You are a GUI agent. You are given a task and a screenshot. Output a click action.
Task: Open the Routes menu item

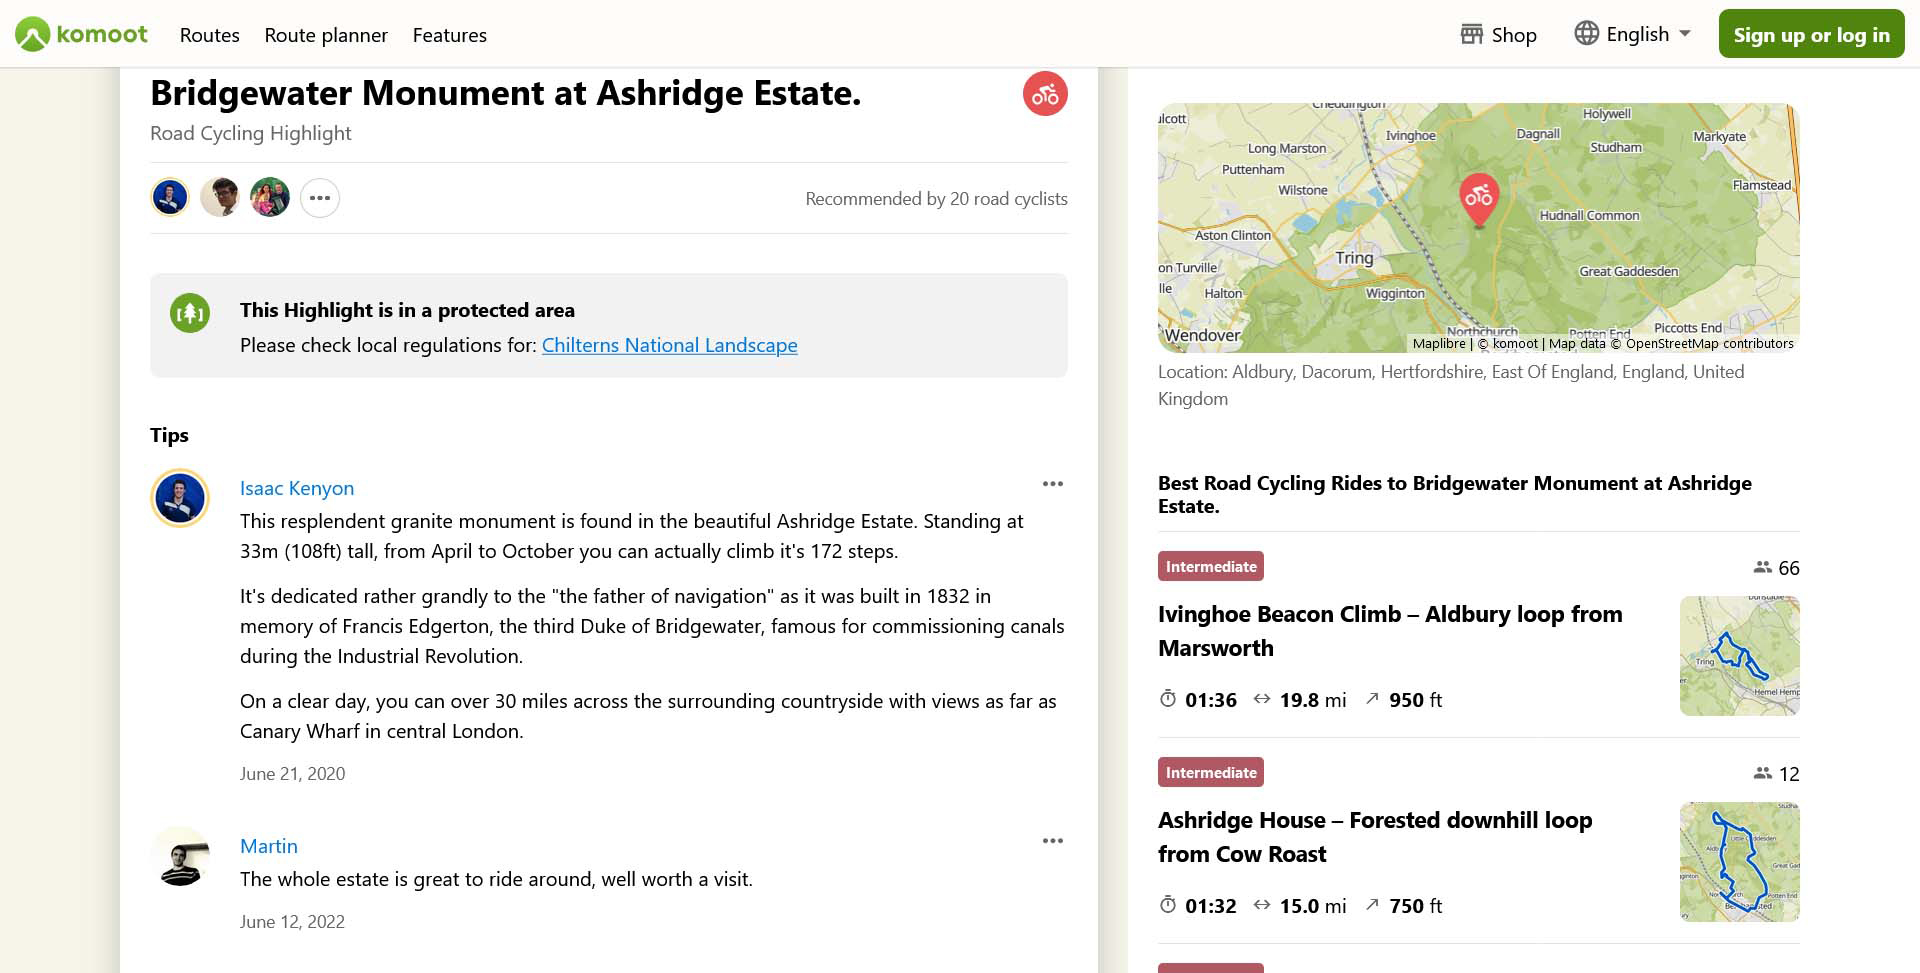210,35
